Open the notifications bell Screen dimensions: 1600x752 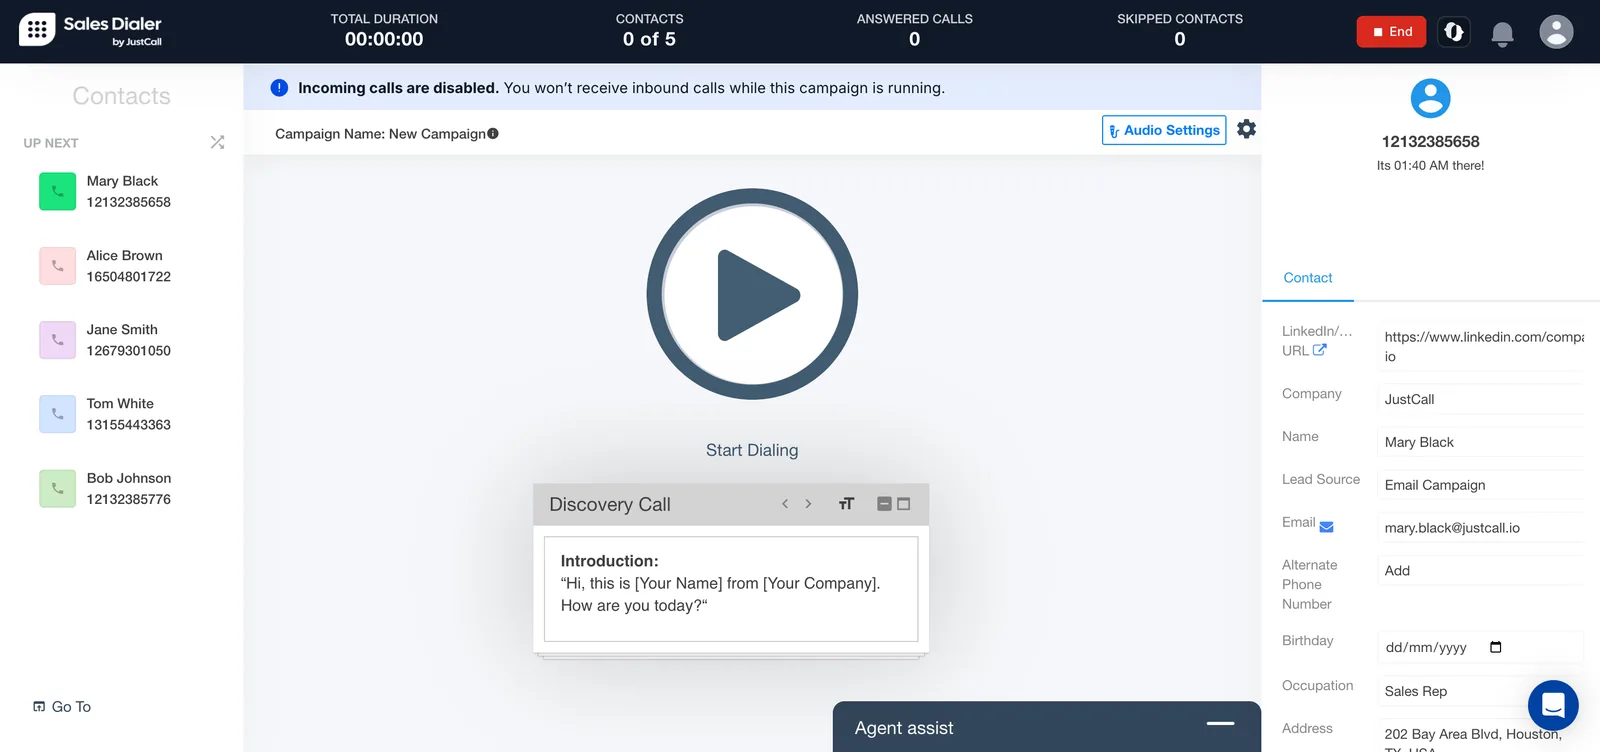[x=1502, y=34]
